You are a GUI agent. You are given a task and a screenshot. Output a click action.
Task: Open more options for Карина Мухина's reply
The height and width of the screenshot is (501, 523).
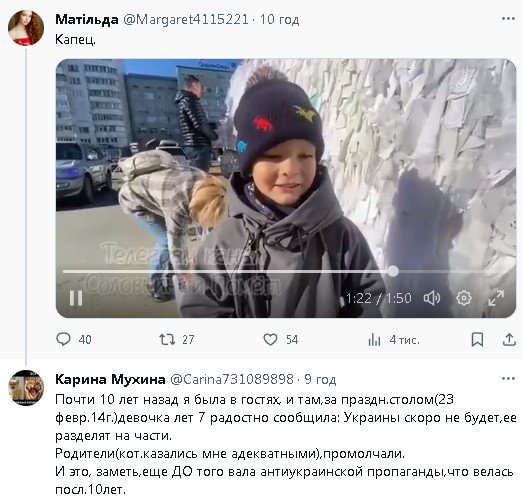[508, 379]
